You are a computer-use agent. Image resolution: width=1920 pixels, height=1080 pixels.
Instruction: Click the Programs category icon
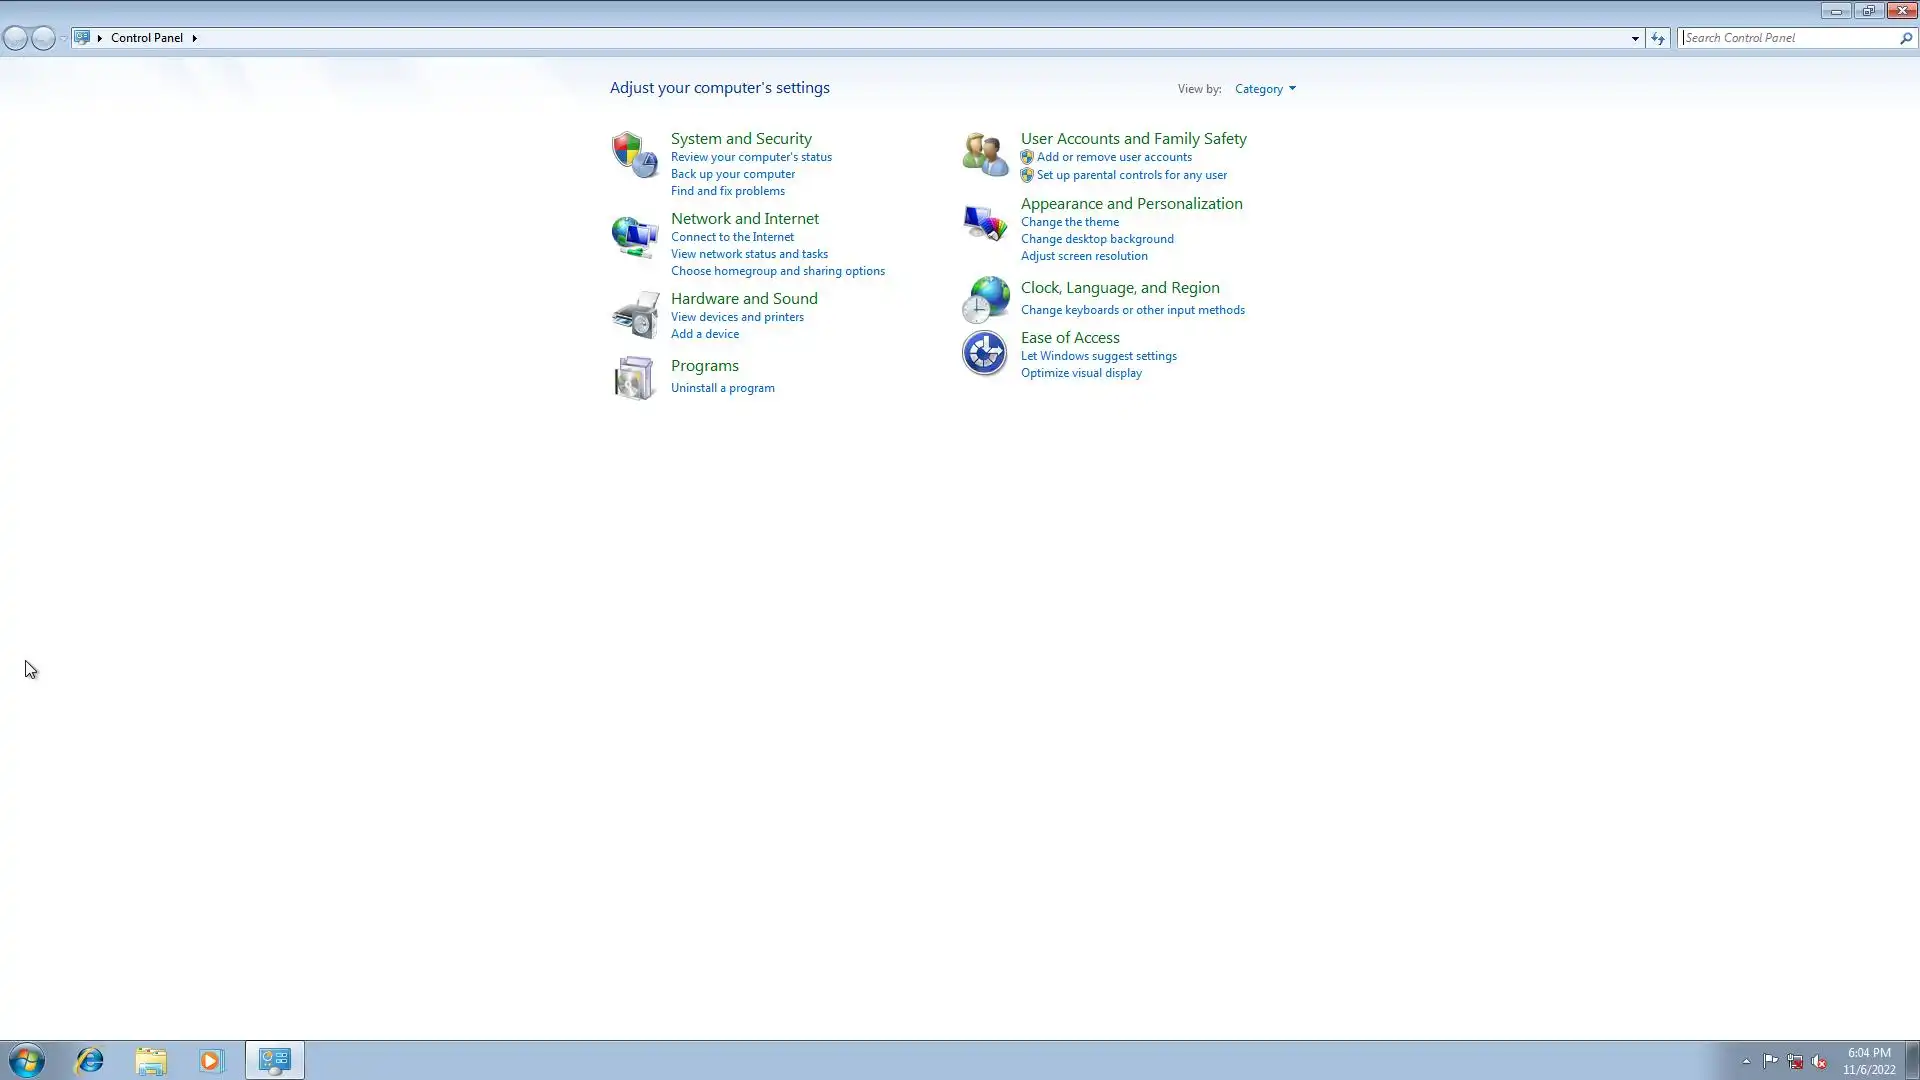634,378
